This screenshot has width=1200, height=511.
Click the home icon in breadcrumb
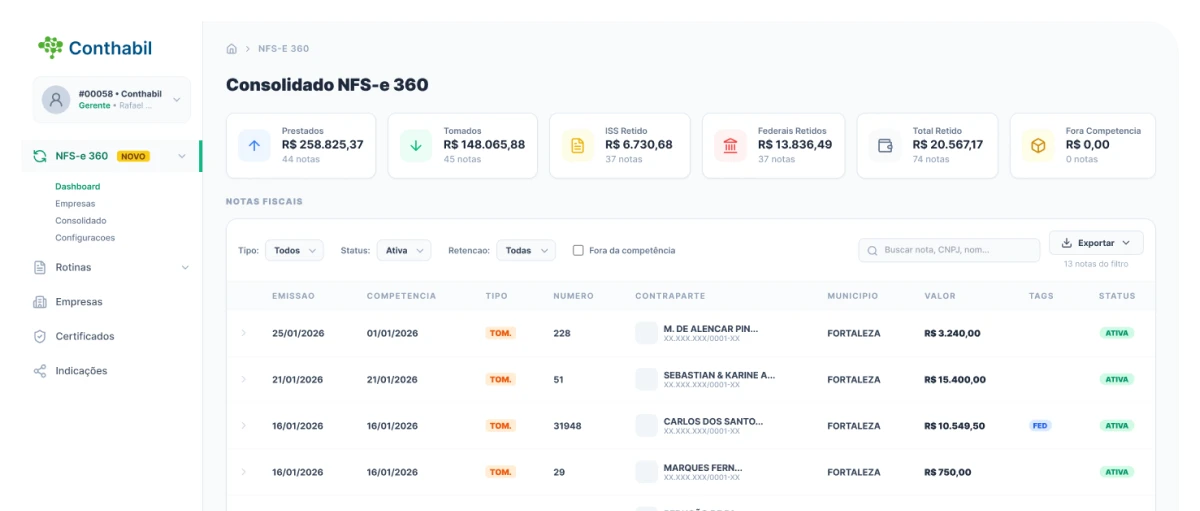(232, 49)
